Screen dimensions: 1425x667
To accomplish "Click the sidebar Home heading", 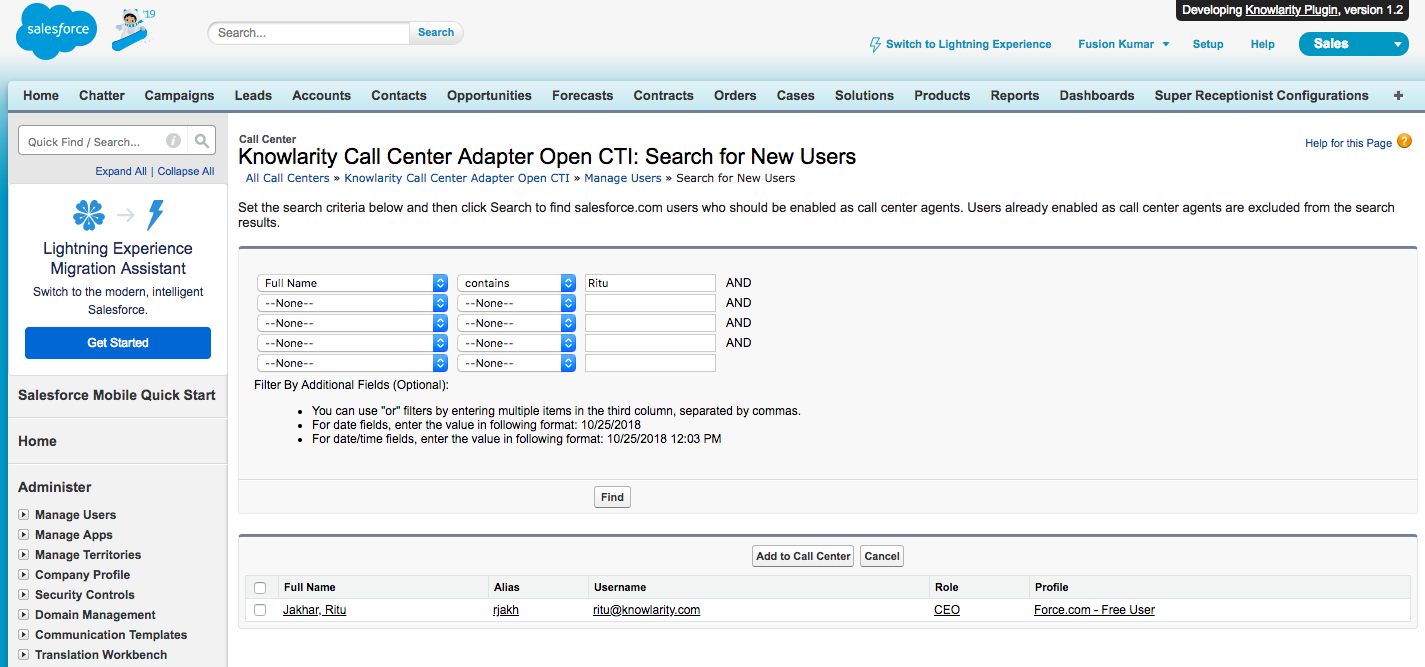I will tap(37, 441).
